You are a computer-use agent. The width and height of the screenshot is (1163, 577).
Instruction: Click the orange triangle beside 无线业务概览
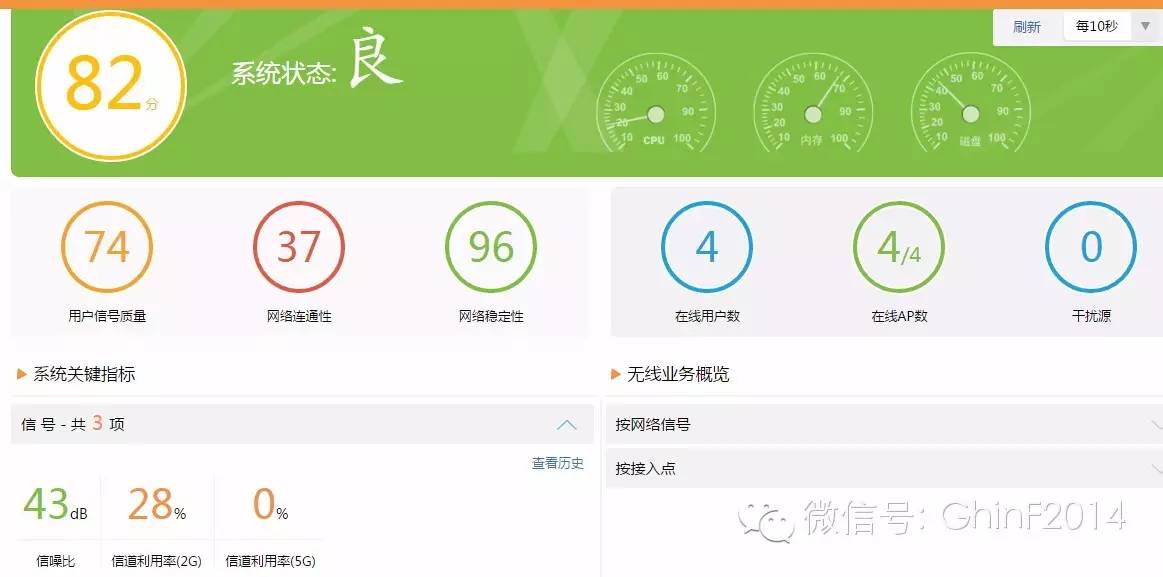(616, 374)
